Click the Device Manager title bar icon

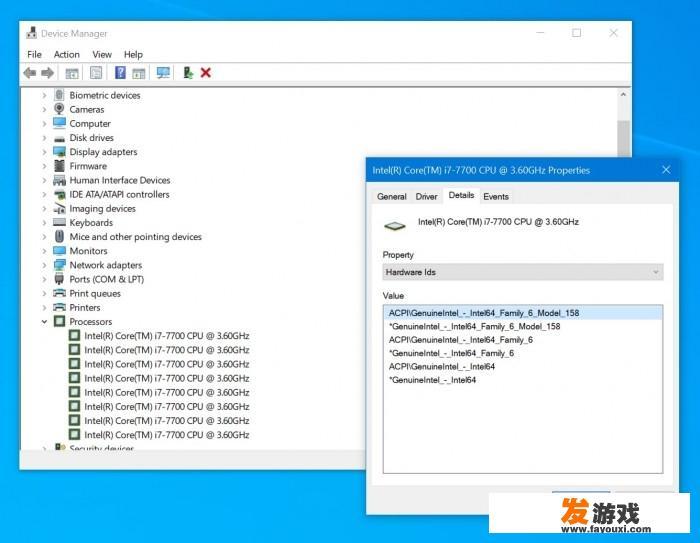(31, 33)
